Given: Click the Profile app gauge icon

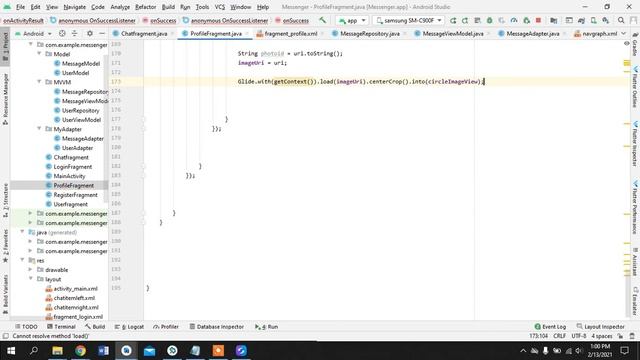Looking at the screenshot, I should (514, 20).
